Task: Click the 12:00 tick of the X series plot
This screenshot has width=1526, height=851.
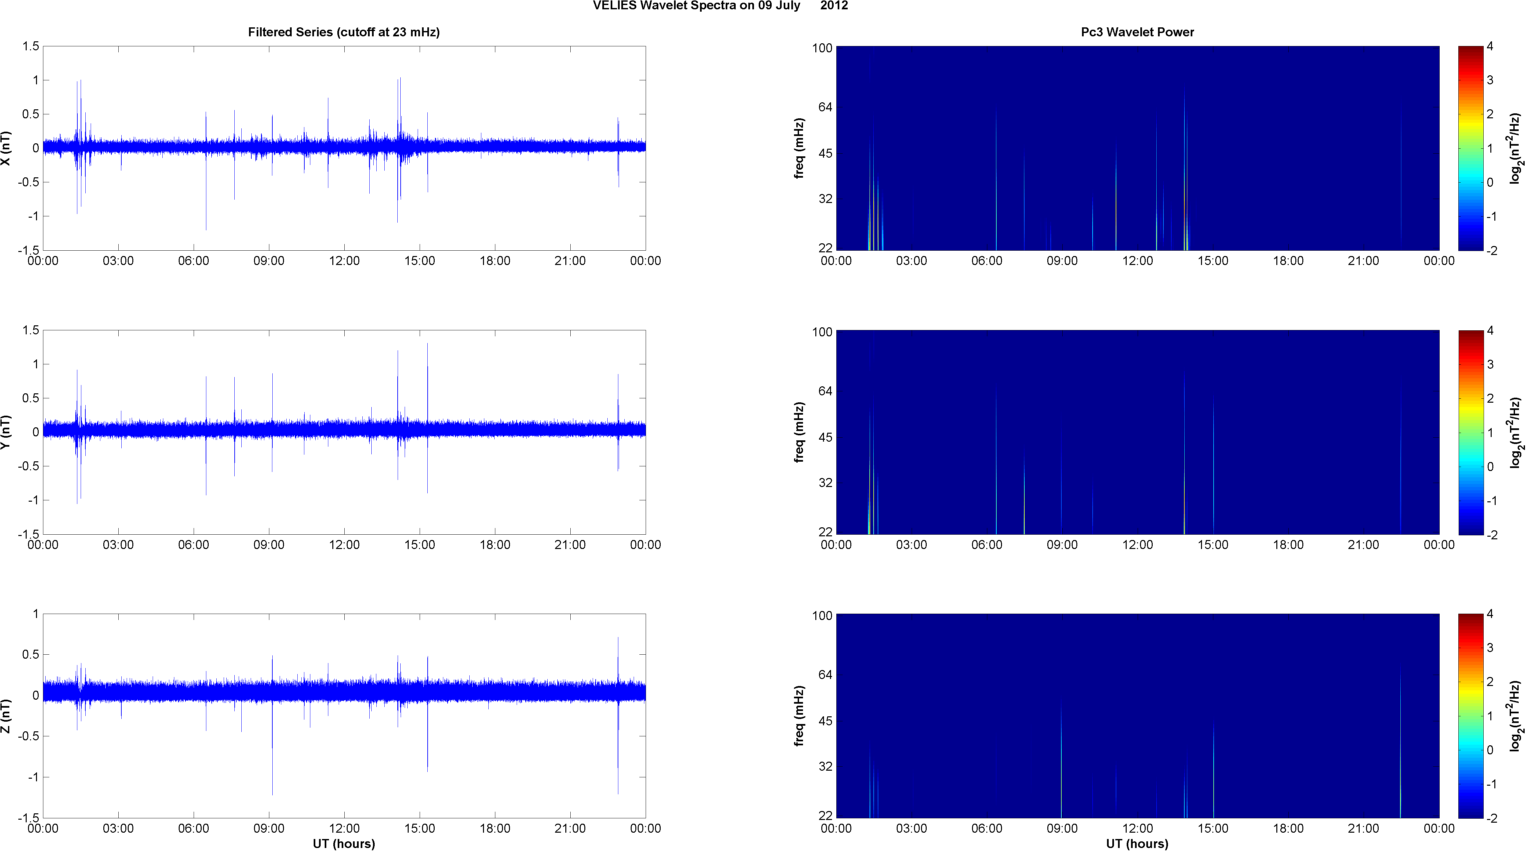Action: [344, 261]
